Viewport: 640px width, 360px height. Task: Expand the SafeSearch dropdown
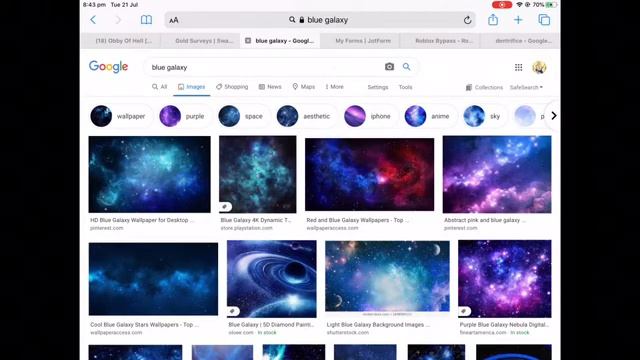pyautogui.click(x=526, y=87)
